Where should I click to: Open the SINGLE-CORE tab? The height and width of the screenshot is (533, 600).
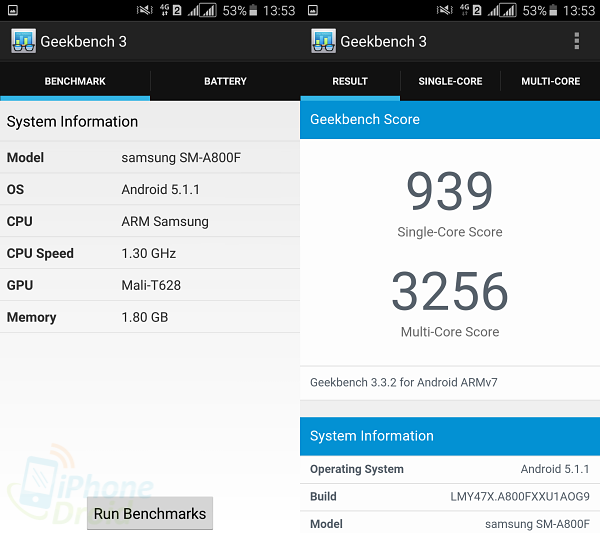(x=450, y=81)
